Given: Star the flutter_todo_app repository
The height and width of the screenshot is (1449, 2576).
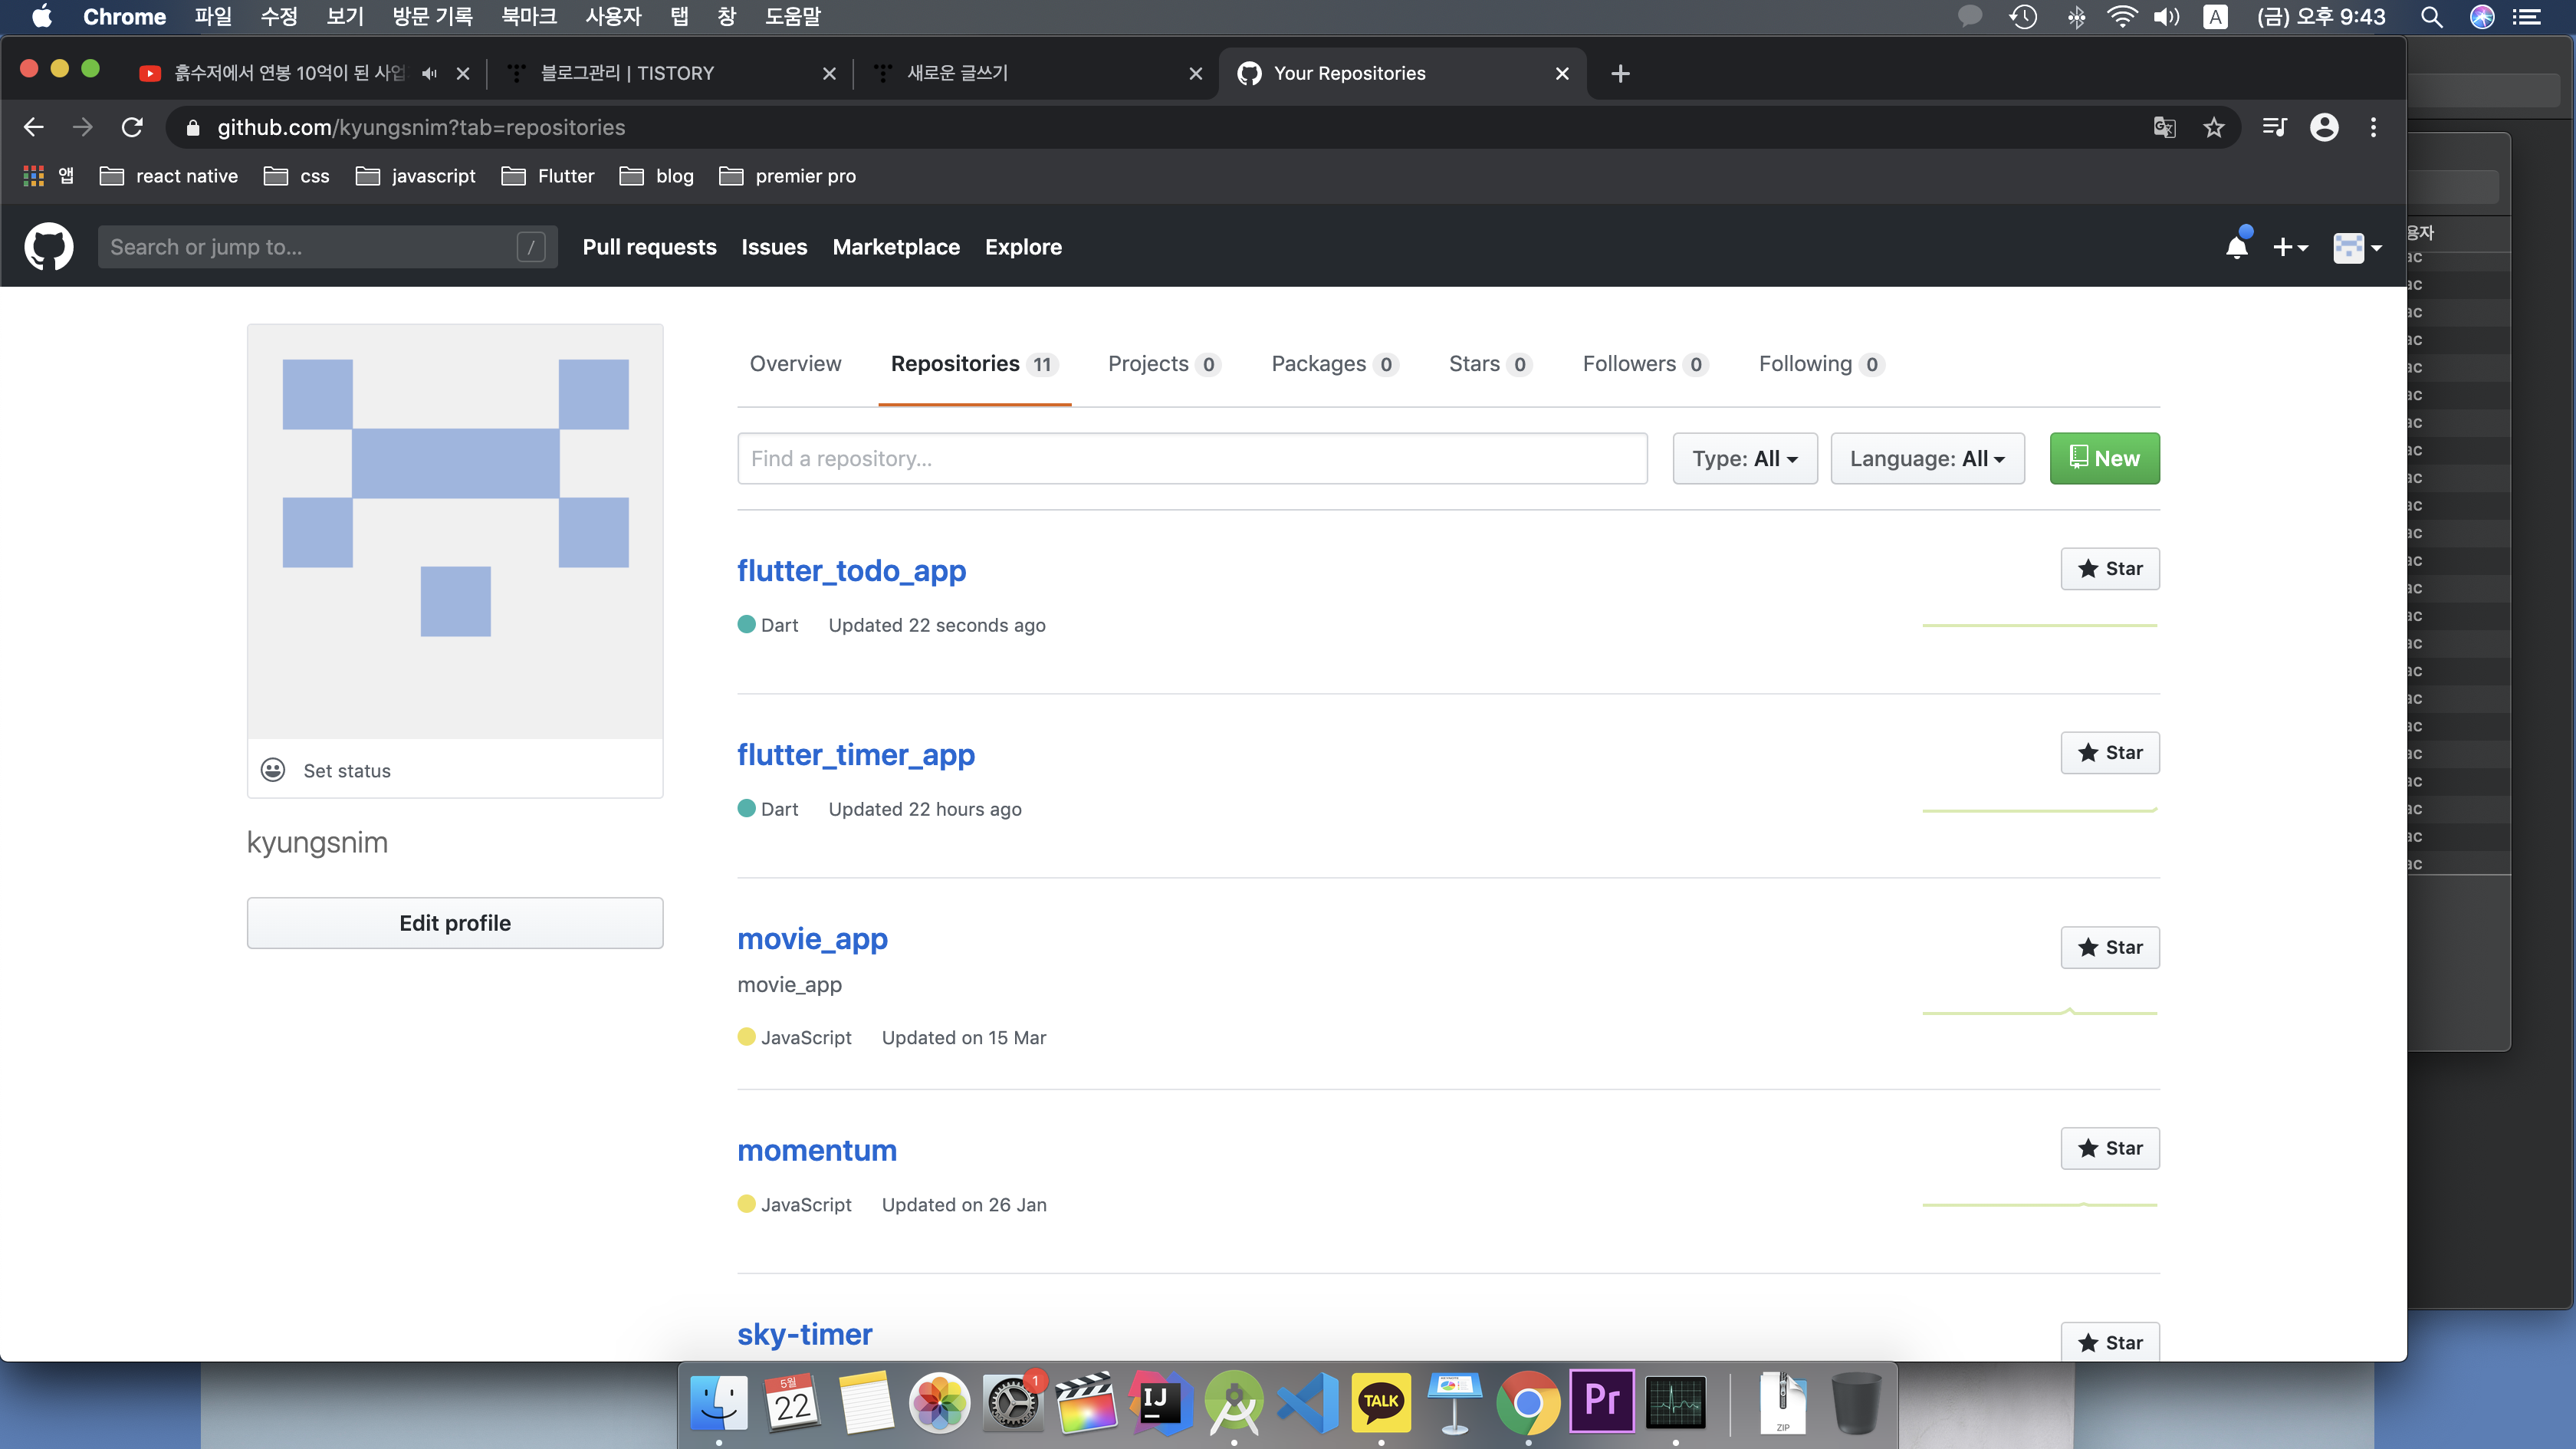Looking at the screenshot, I should click(x=2110, y=568).
